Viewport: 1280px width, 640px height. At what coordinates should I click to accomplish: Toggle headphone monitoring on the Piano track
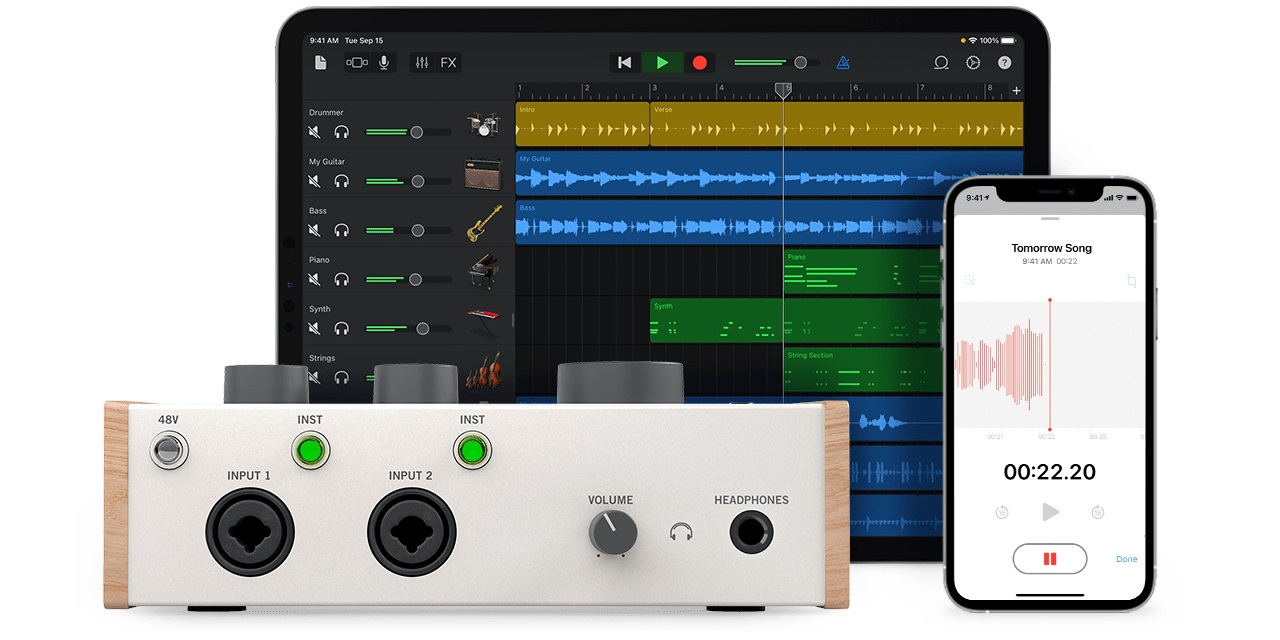pyautogui.click(x=342, y=279)
